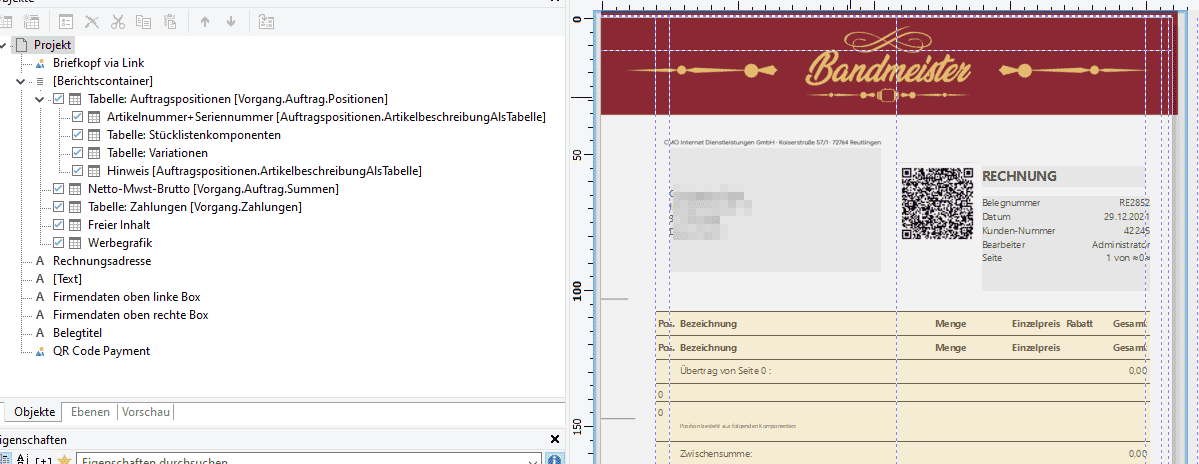Select Rechnungsadresse object in tree

pos(102,261)
